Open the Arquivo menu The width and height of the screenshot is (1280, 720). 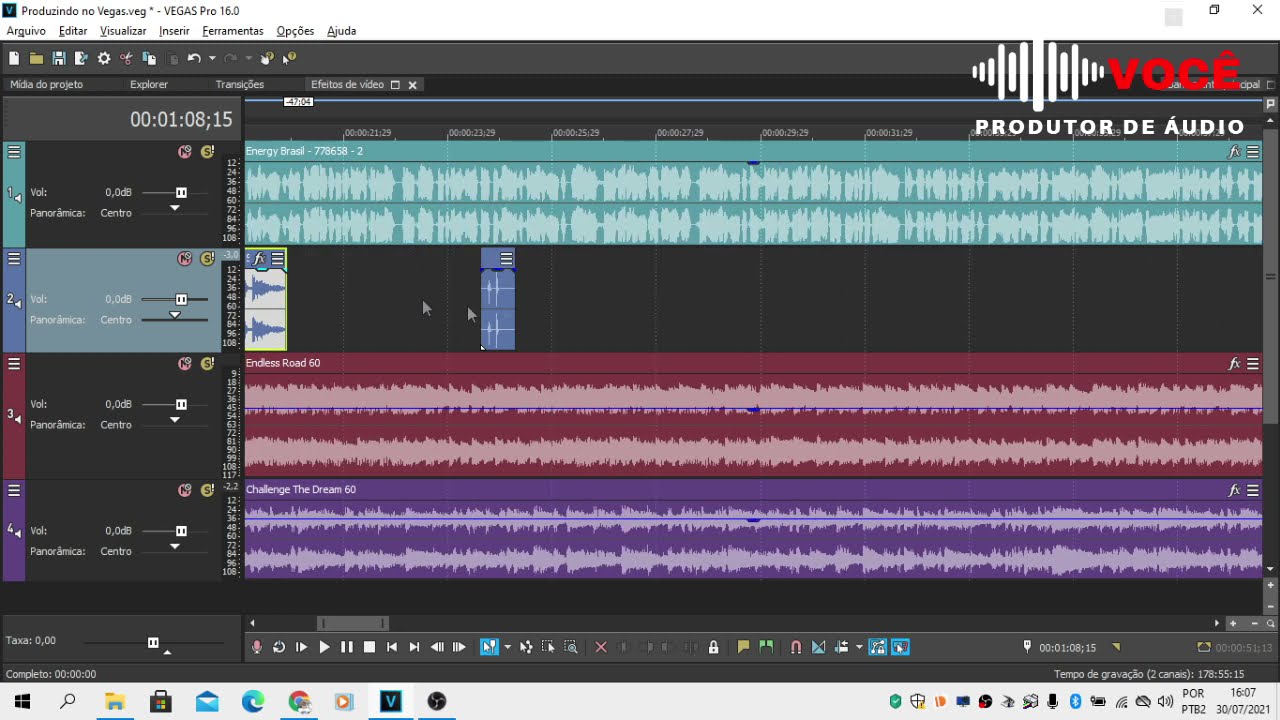[26, 31]
